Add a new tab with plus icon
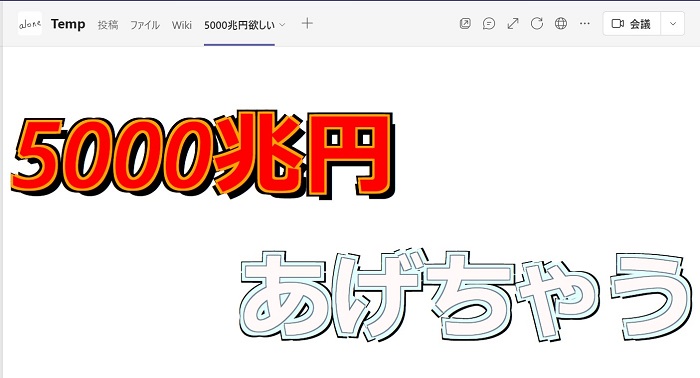 click(x=307, y=23)
